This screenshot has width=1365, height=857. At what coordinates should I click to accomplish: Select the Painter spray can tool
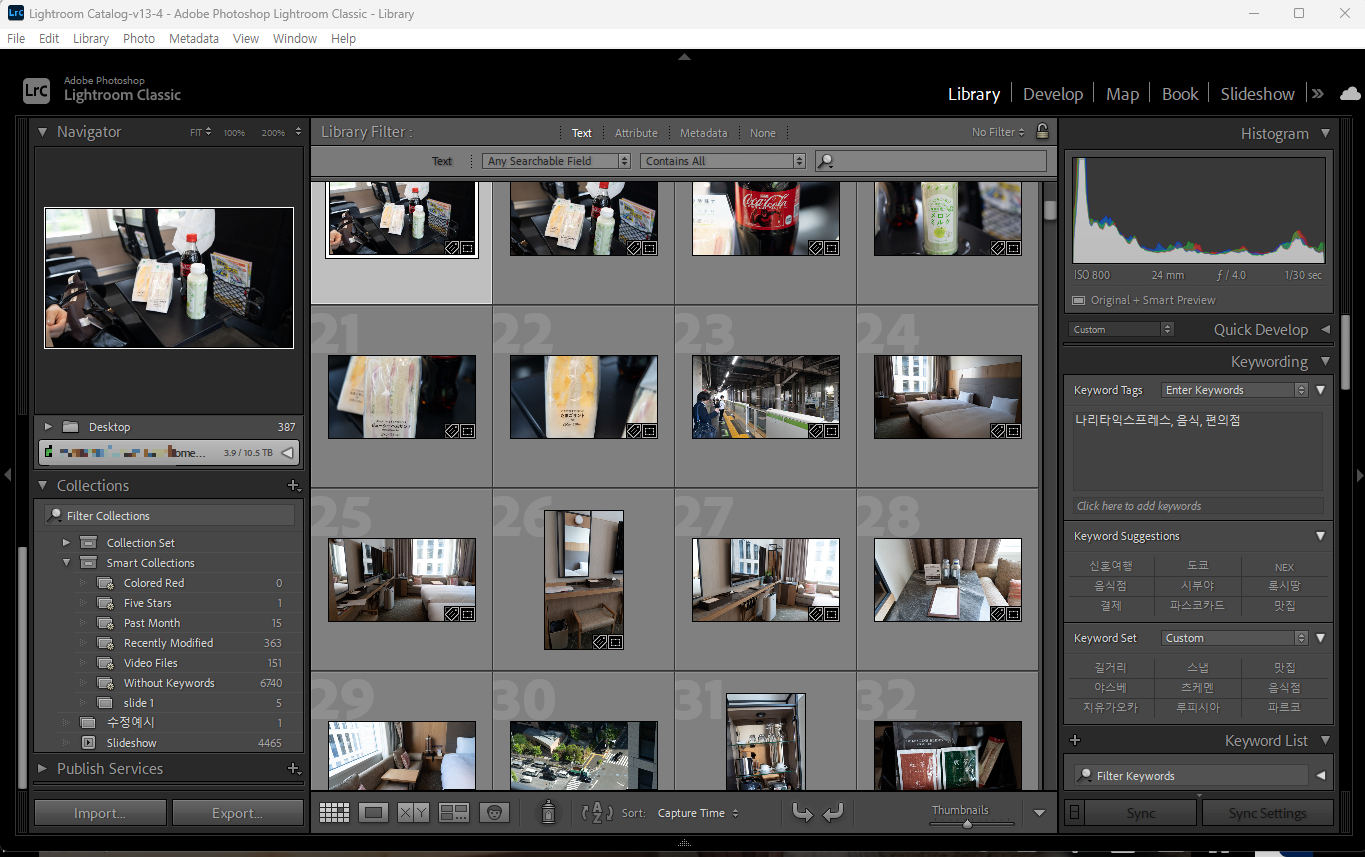click(x=548, y=813)
